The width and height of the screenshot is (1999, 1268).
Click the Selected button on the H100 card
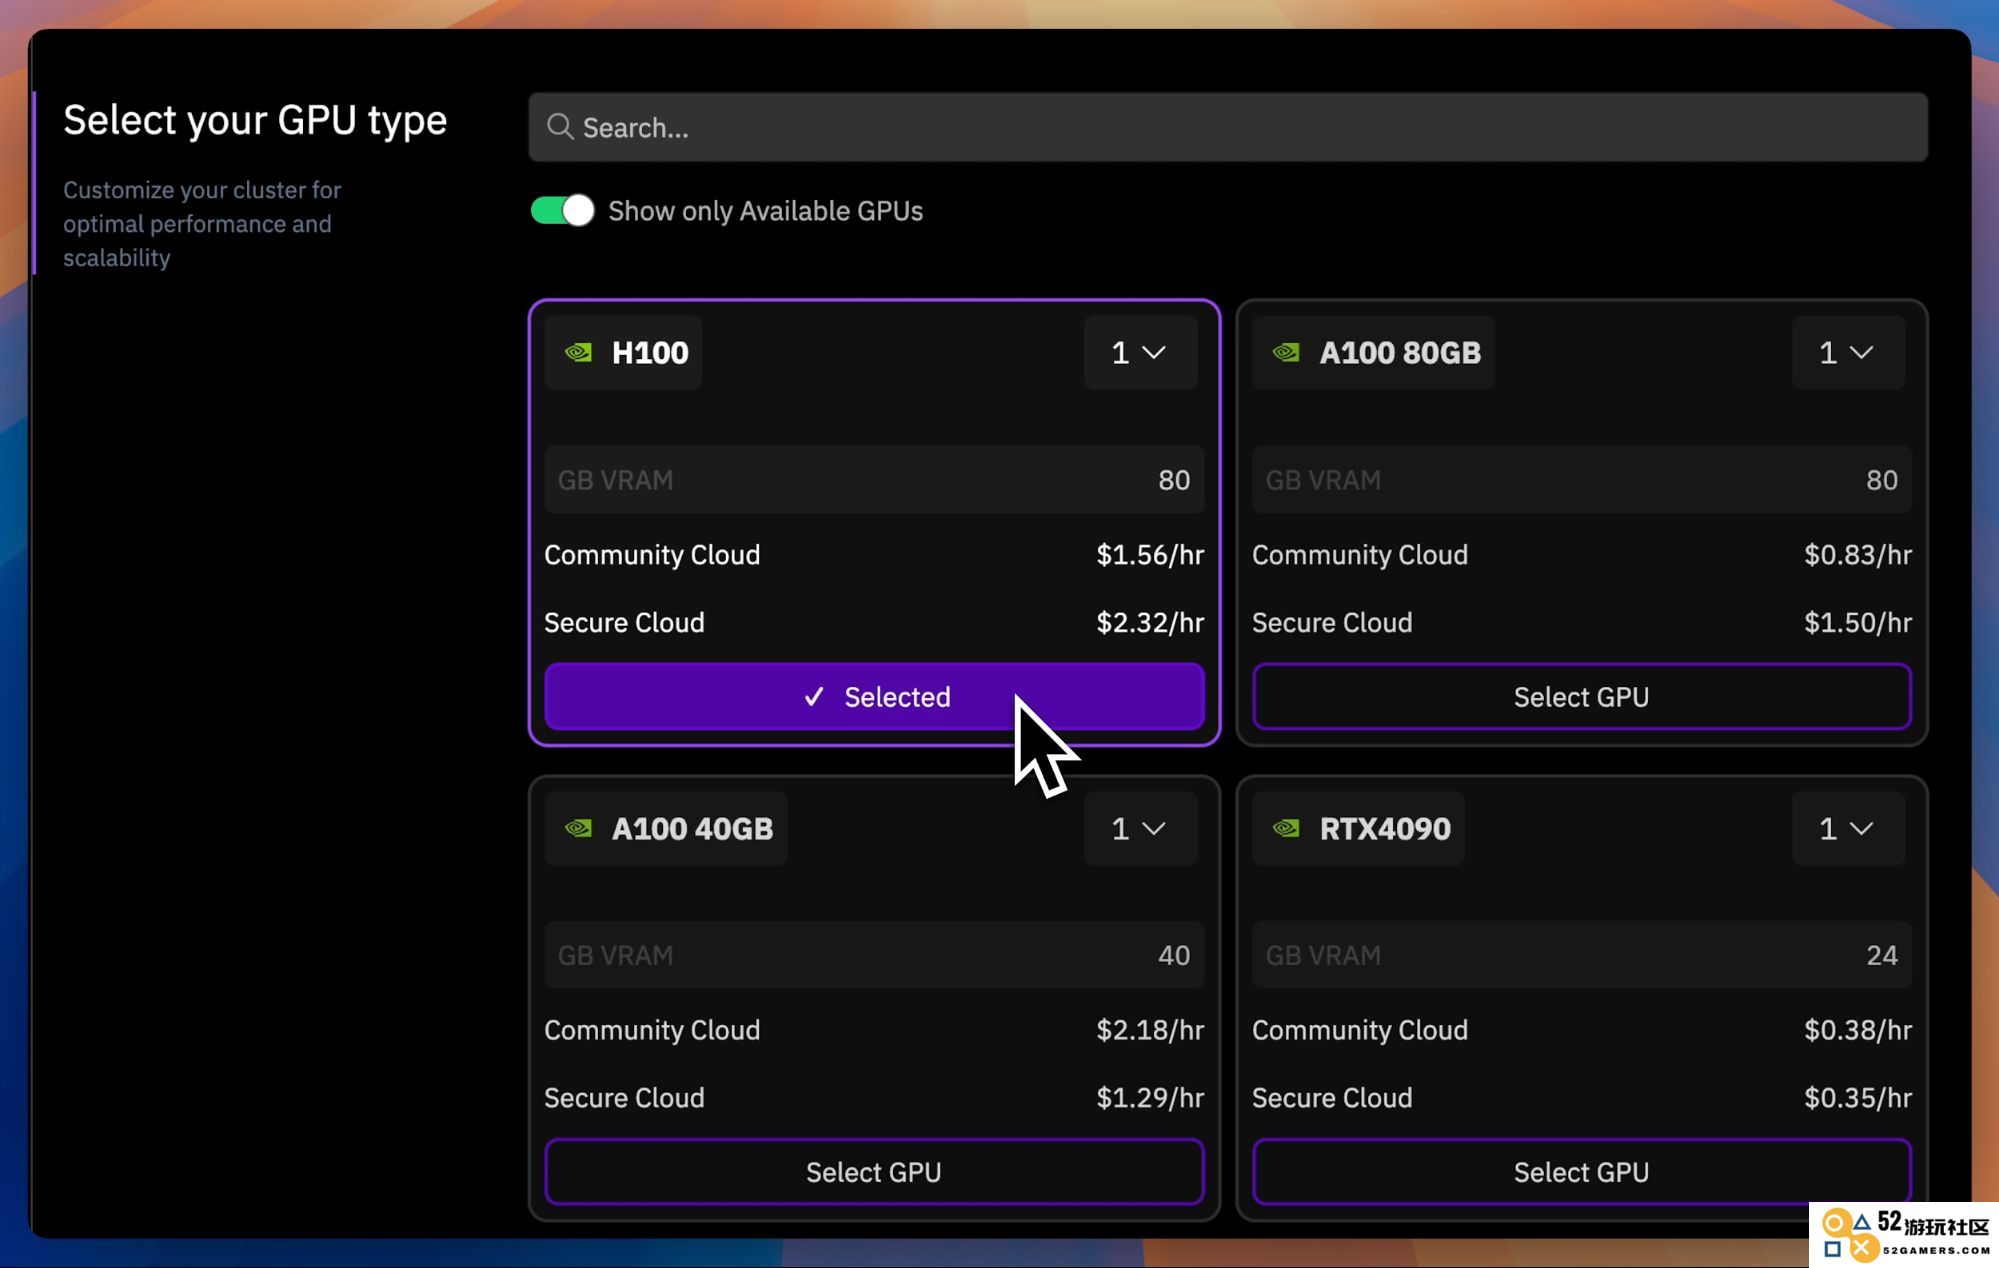click(874, 696)
